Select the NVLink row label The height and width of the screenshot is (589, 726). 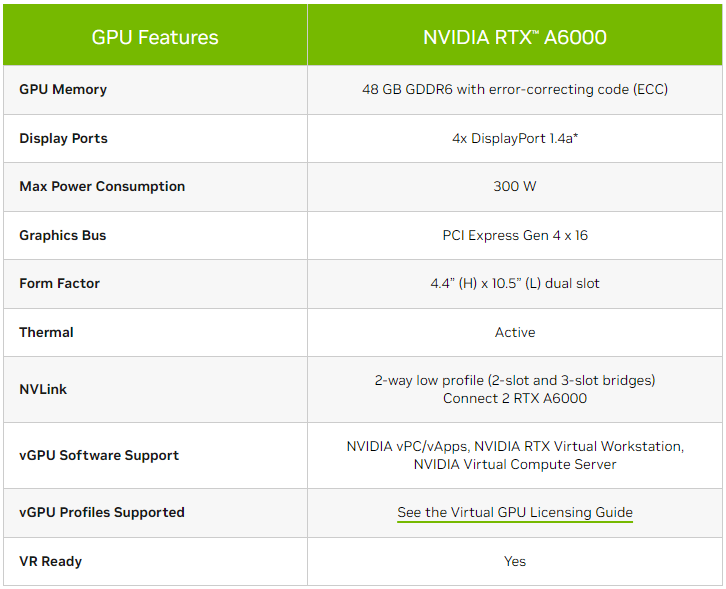pyautogui.click(x=43, y=389)
